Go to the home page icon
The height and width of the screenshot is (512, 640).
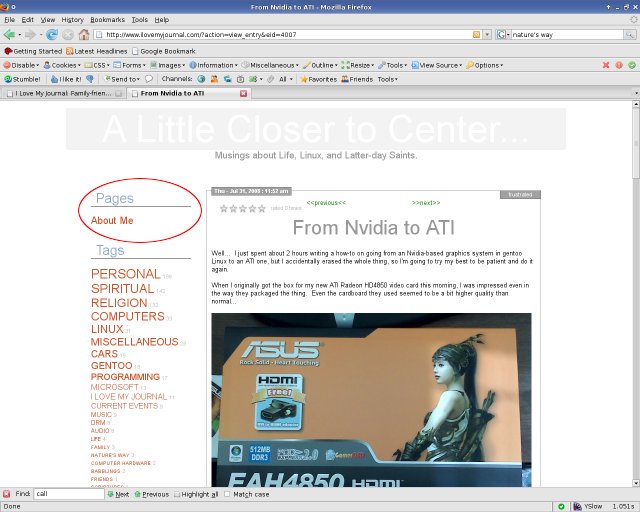tap(84, 35)
